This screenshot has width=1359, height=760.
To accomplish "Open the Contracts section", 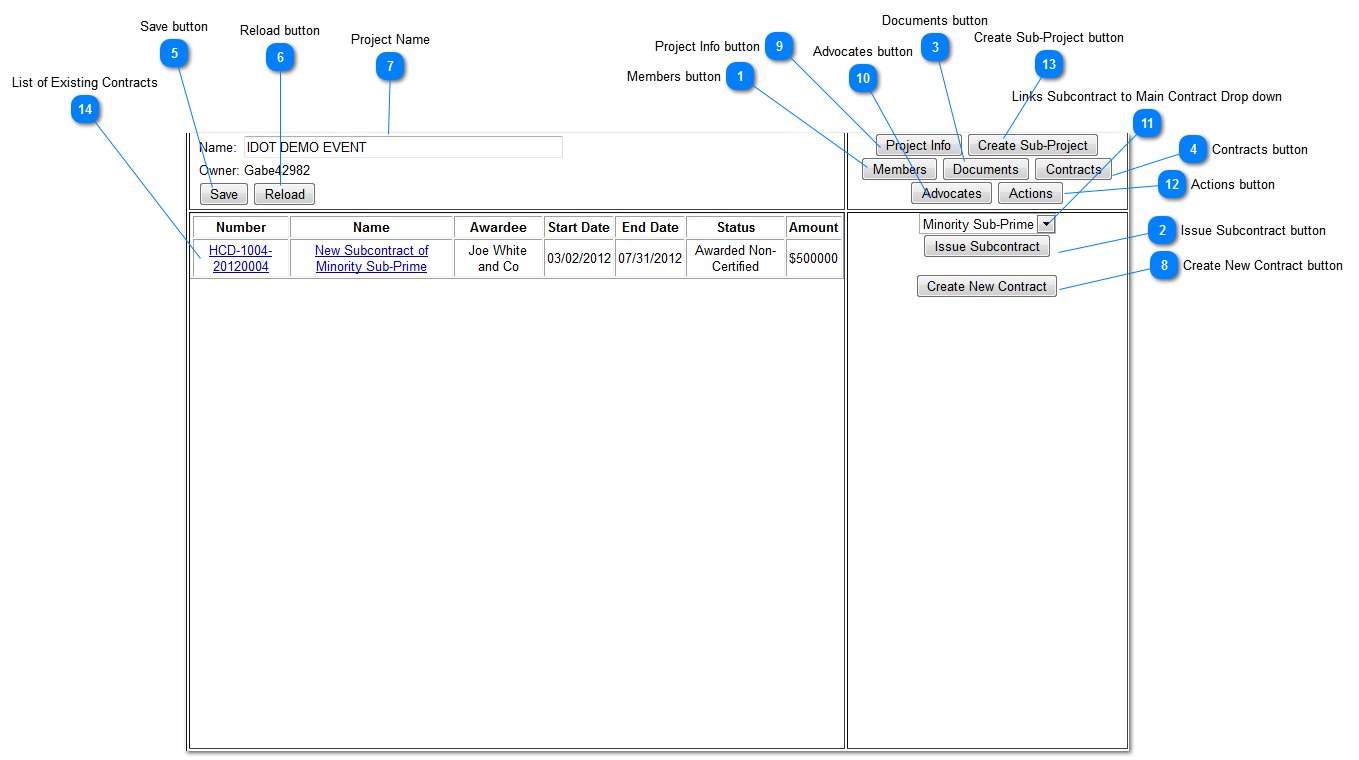I will pos(1073,169).
